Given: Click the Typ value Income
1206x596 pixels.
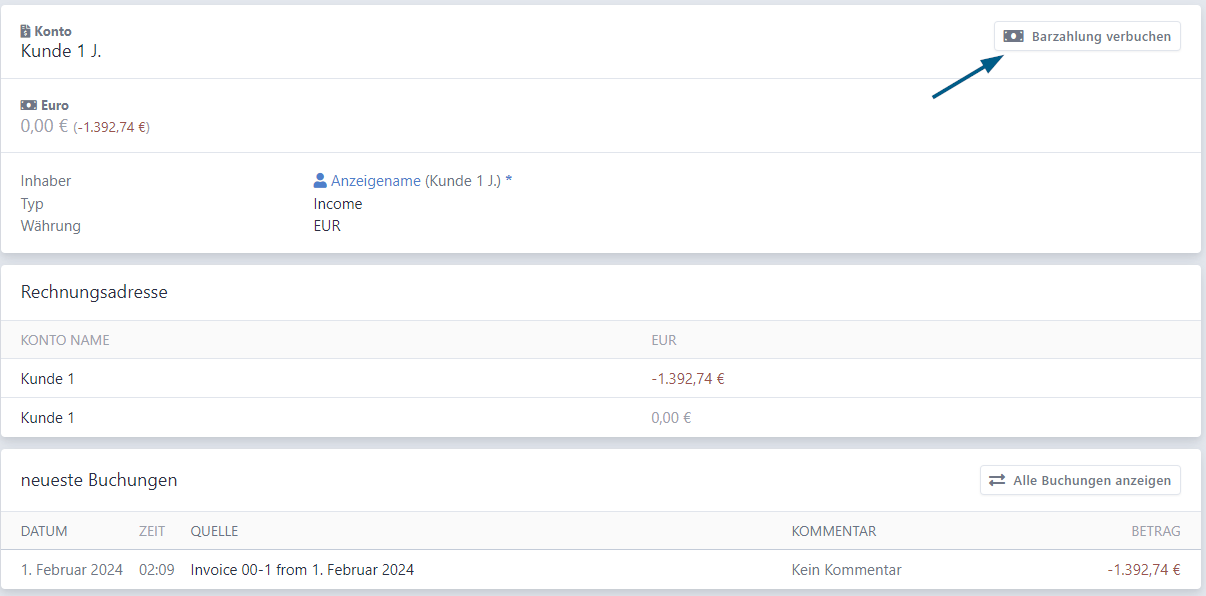Looking at the screenshot, I should [338, 204].
